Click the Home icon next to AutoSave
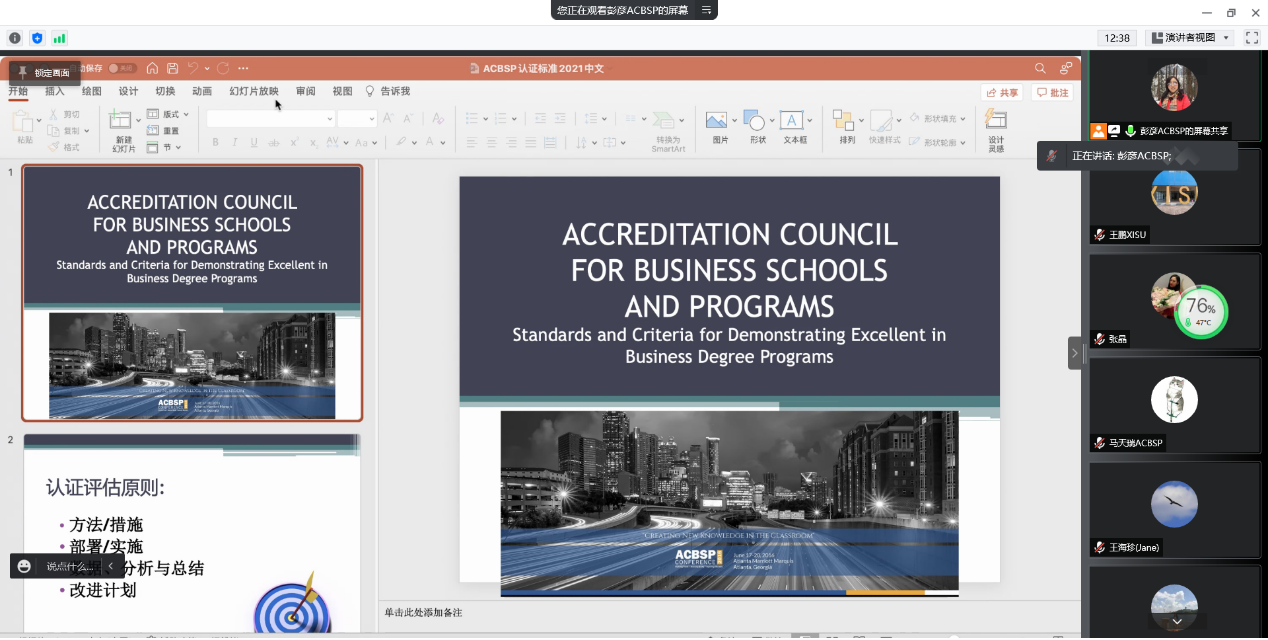 point(152,68)
